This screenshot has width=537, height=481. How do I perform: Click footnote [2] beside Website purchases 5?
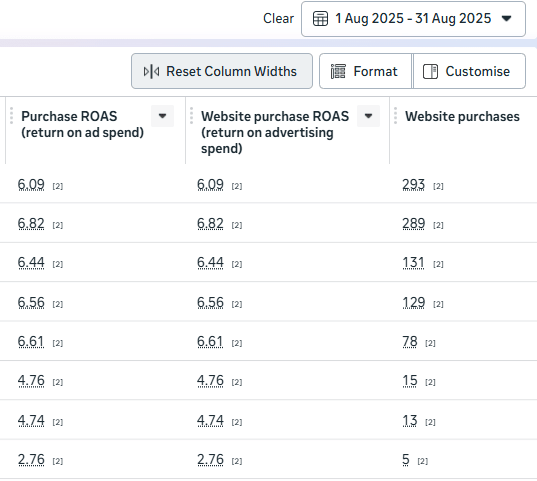coord(423,461)
